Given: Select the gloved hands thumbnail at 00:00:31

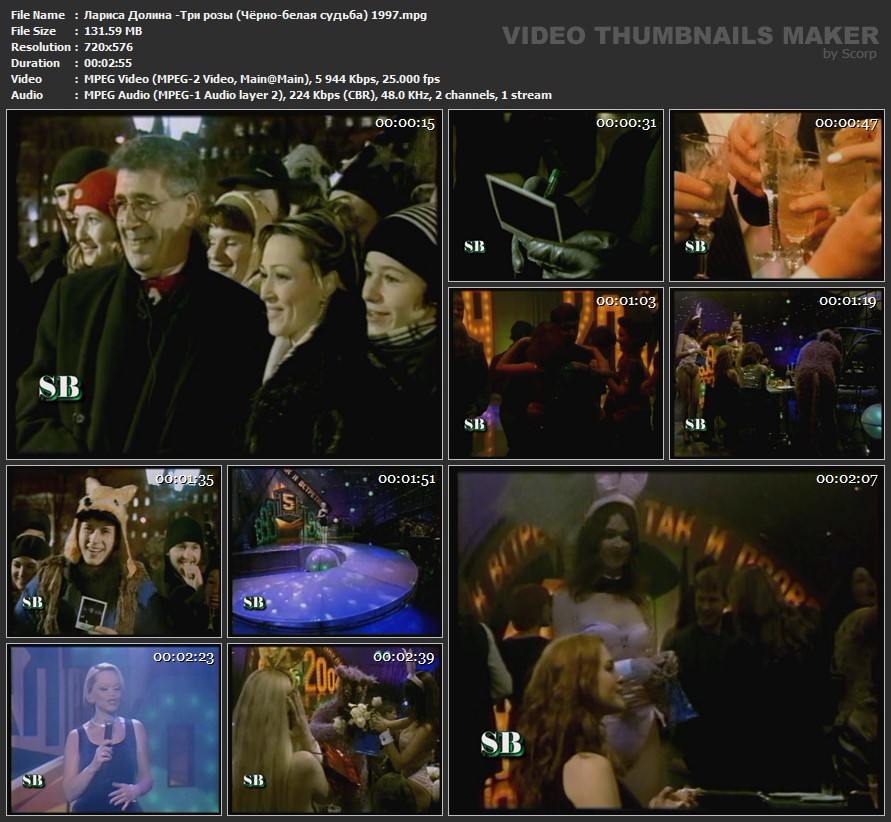Looking at the screenshot, I should pos(555,195).
